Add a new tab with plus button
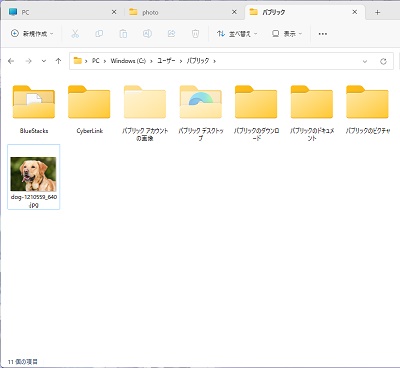Viewport: 400px width, 368px height. 377,12
